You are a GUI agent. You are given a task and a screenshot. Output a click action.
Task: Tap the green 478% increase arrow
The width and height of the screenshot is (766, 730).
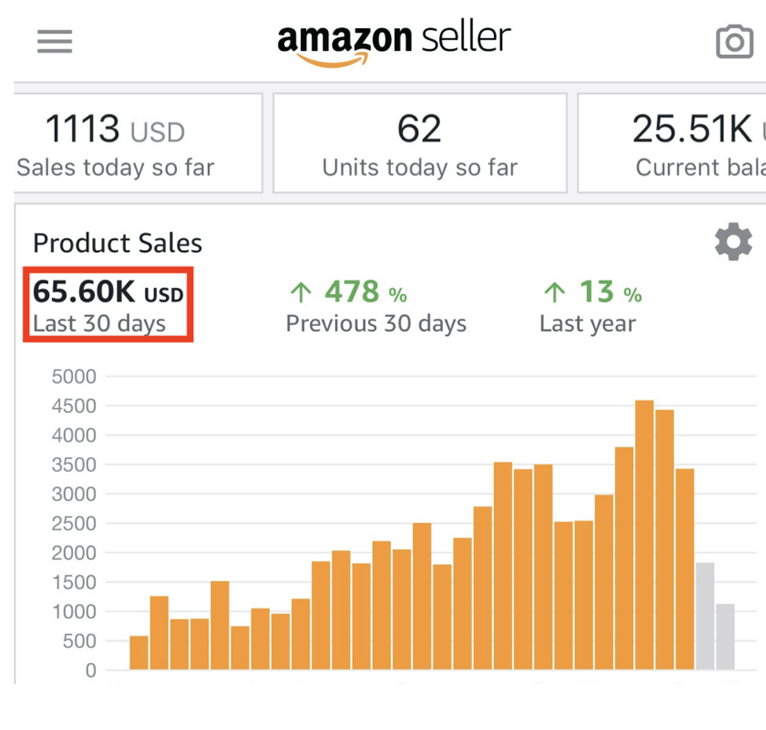pos(300,292)
